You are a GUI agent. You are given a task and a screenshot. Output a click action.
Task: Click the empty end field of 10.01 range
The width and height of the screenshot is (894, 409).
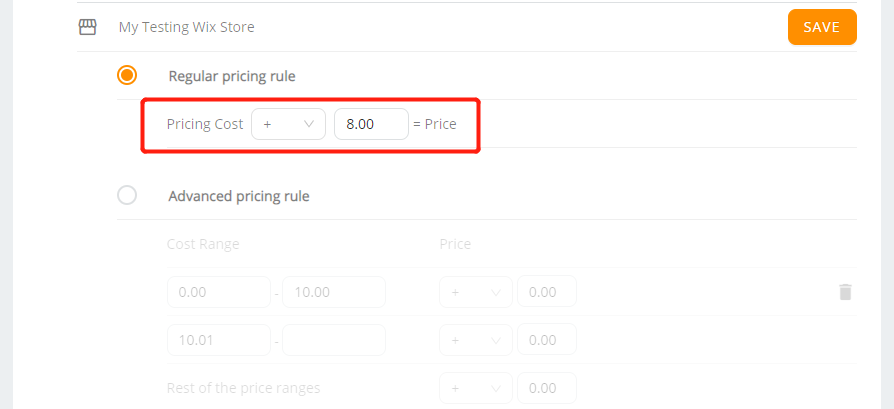[x=334, y=340]
